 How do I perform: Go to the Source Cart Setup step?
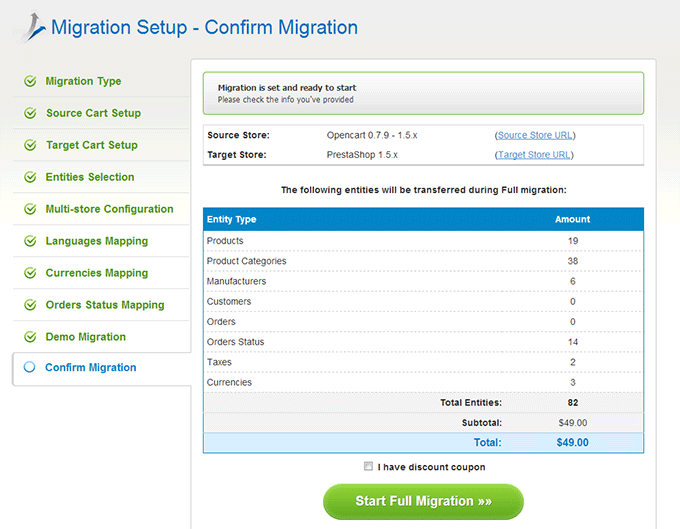(x=93, y=113)
